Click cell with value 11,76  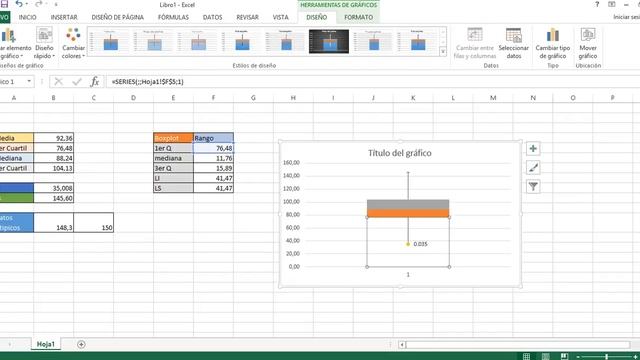pos(213,158)
